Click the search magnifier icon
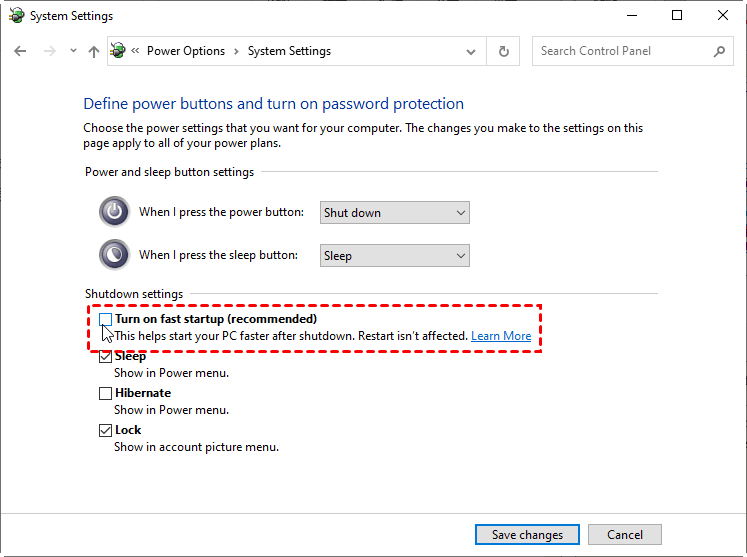Screen dimensions: 747x557 tap(719, 51)
